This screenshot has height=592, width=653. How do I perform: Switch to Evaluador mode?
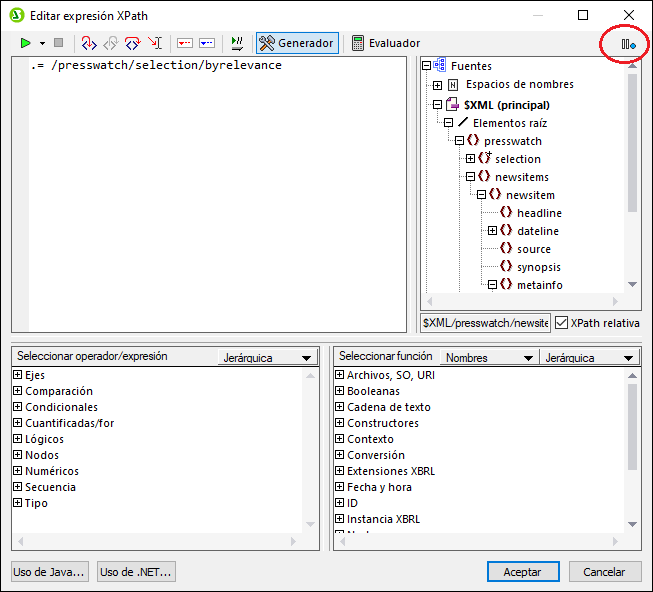[385, 43]
